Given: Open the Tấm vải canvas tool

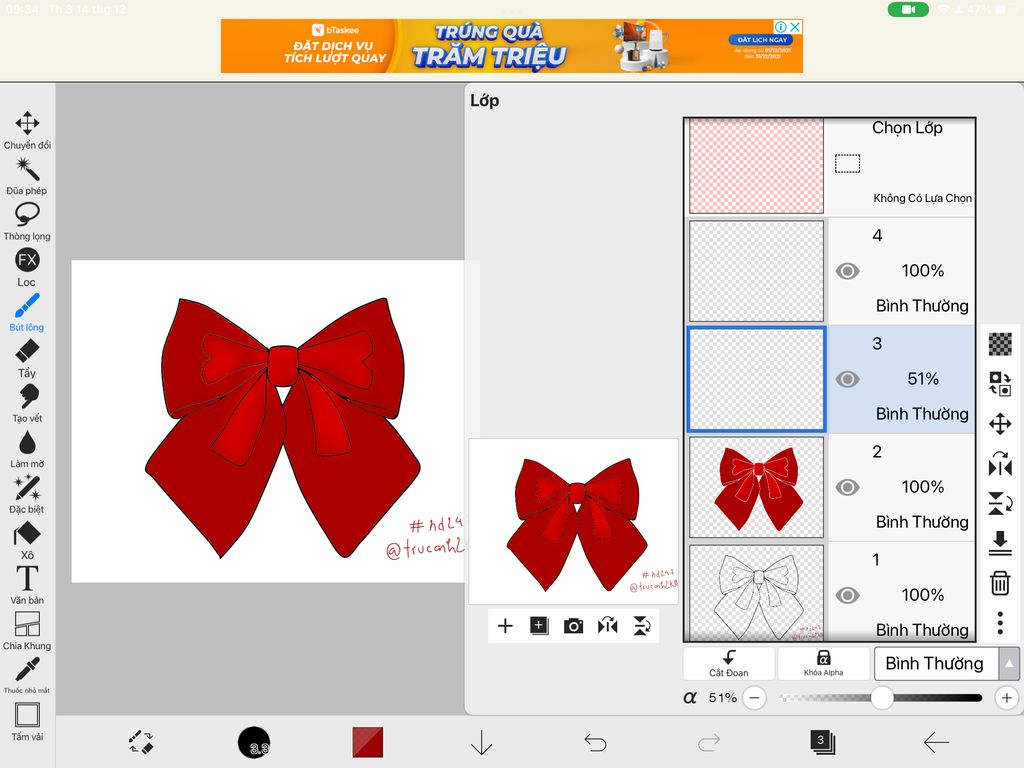Looking at the screenshot, I should coord(27,722).
